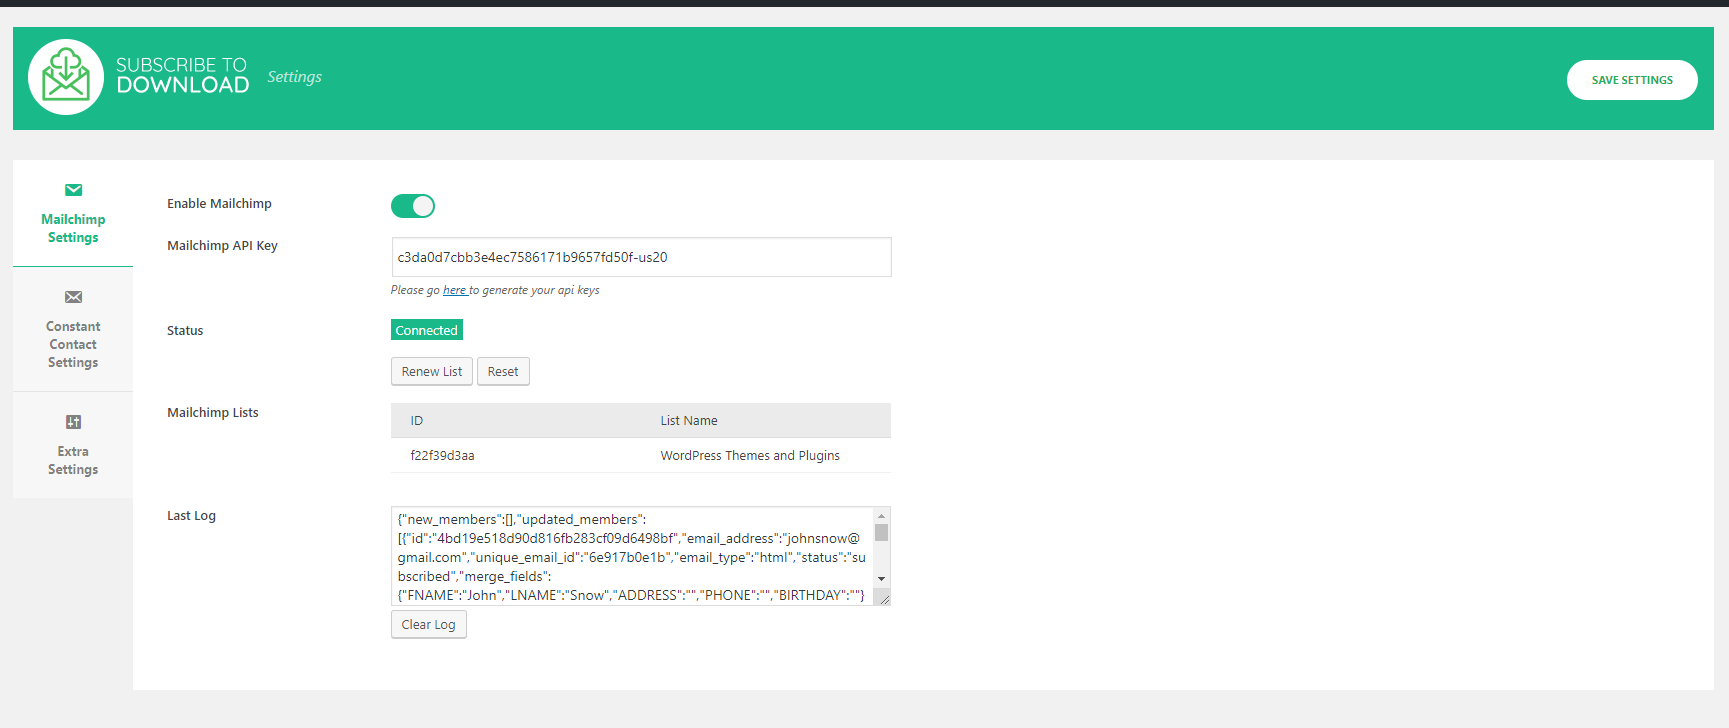Click the Extra Settings sliders icon
The height and width of the screenshot is (728, 1729).
(x=73, y=422)
